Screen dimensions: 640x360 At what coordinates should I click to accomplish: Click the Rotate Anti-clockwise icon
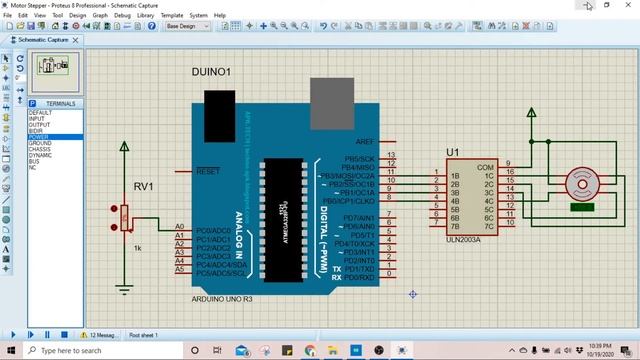[x=20, y=68]
